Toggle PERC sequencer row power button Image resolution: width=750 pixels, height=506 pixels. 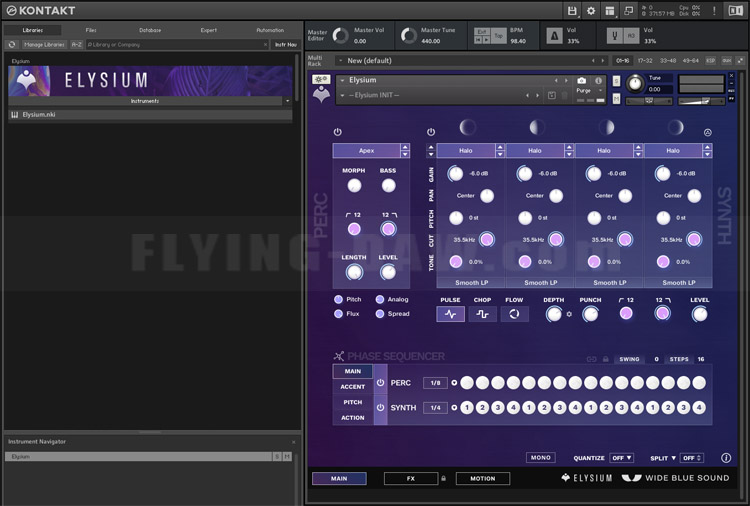pos(380,383)
